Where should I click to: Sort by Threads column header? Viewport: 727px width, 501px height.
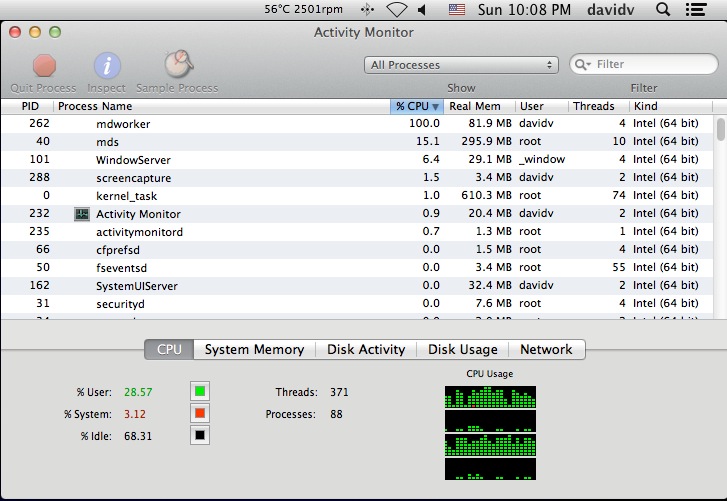599,106
